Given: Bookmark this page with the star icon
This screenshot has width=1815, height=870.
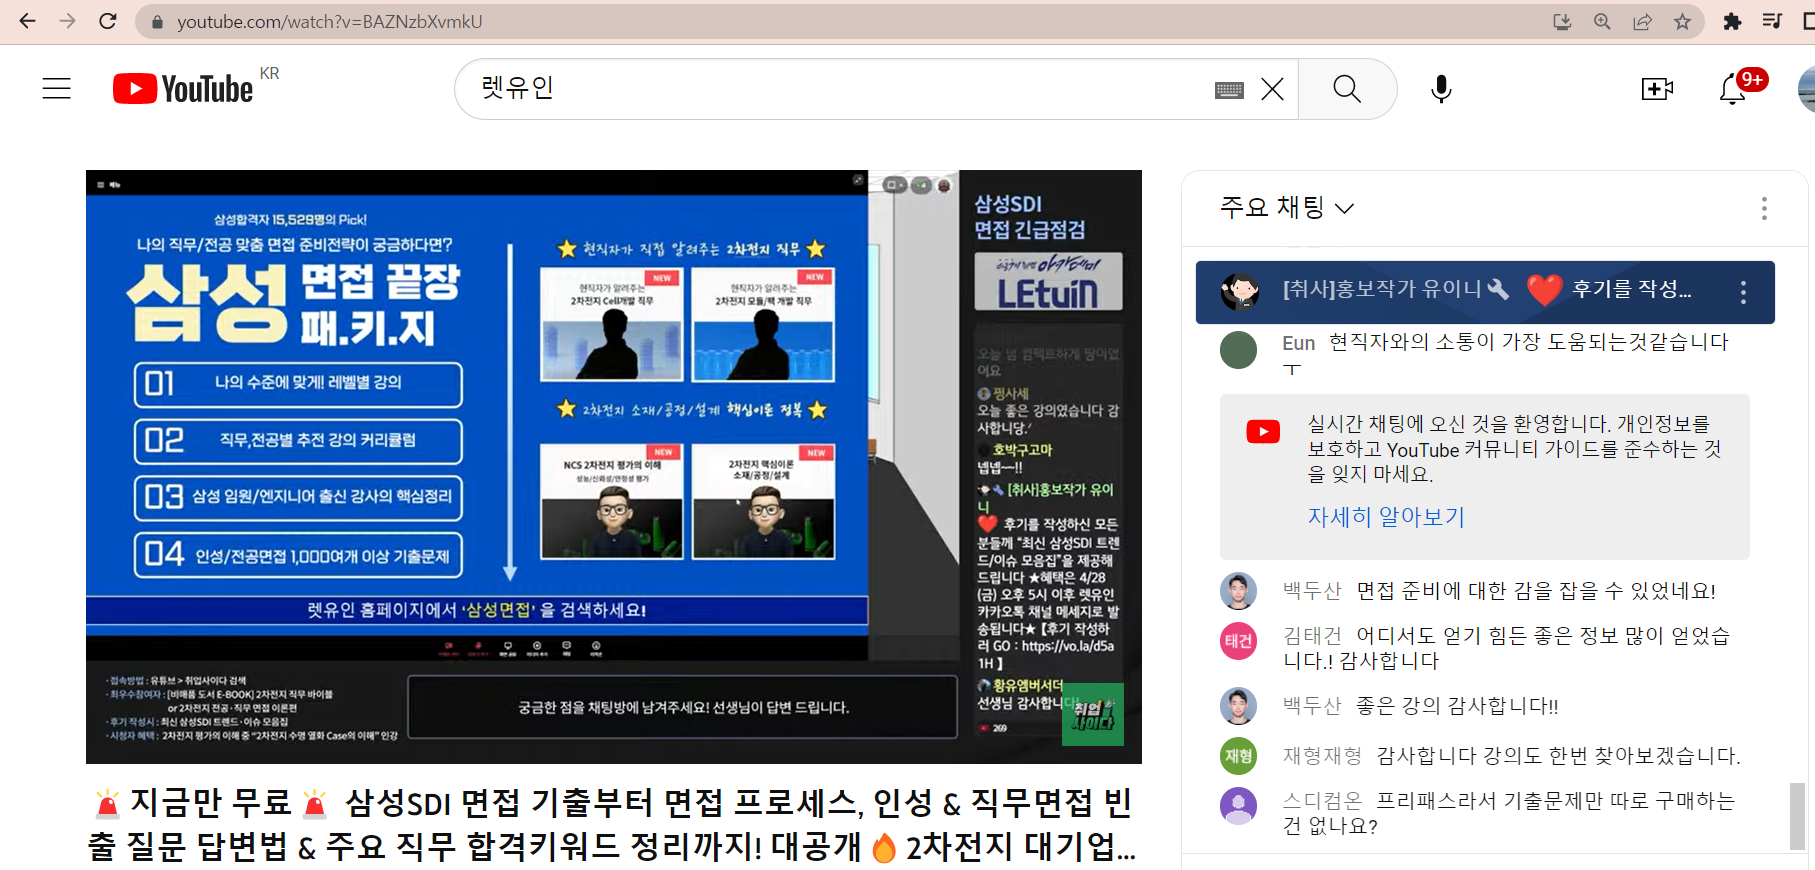Looking at the screenshot, I should 1683,21.
